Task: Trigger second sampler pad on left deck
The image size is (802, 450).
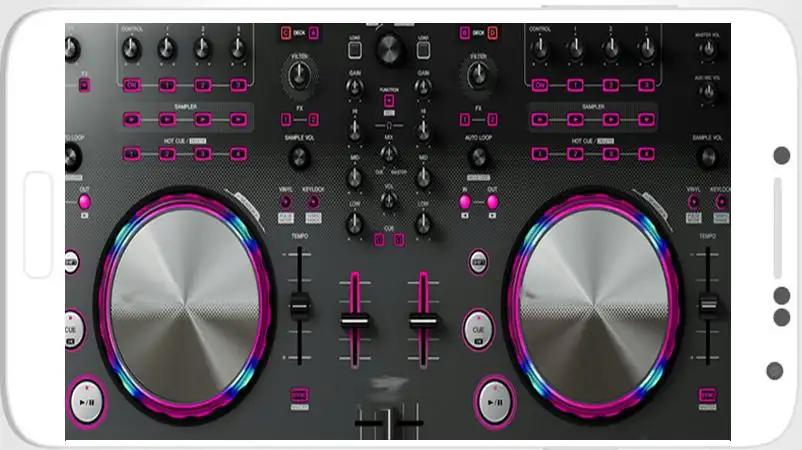Action: (x=167, y=120)
